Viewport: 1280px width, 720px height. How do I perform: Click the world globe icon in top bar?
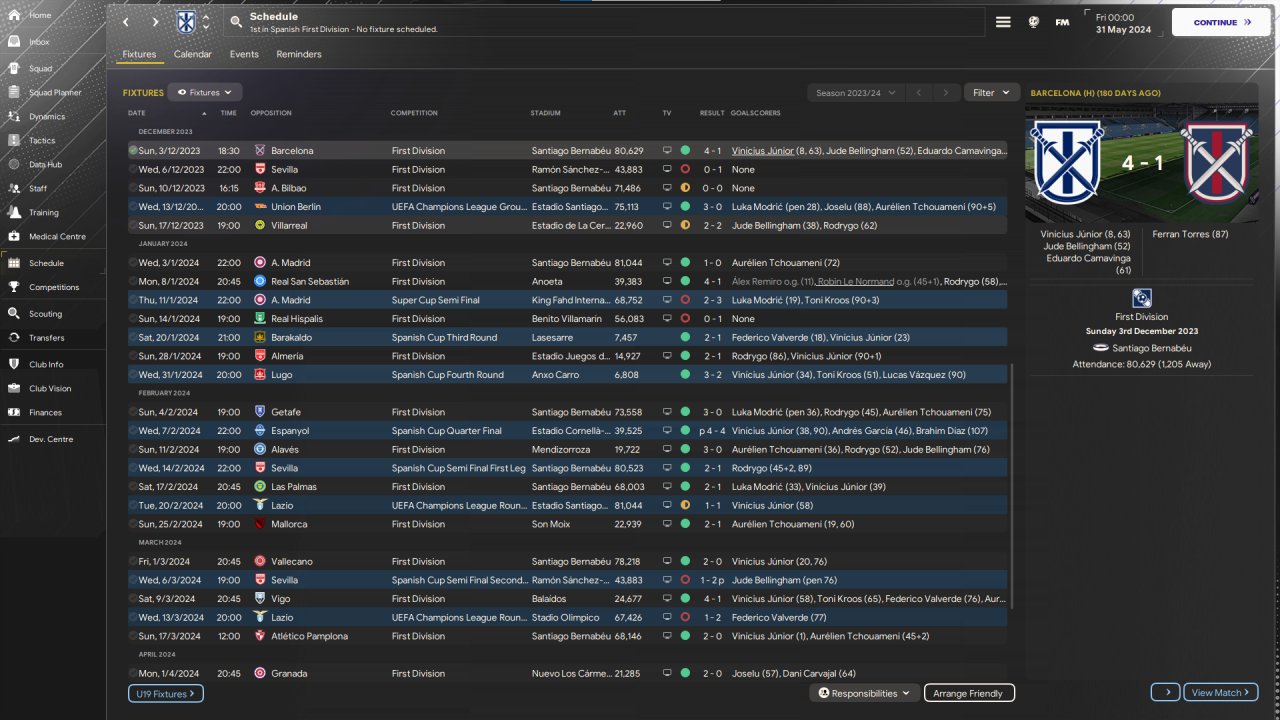[x=1034, y=22]
